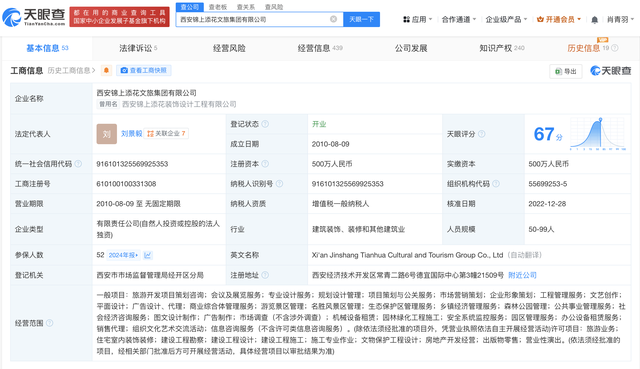The height and width of the screenshot is (369, 640).
Task: Switch to the 知识产权 tab
Action: pyautogui.click(x=502, y=48)
